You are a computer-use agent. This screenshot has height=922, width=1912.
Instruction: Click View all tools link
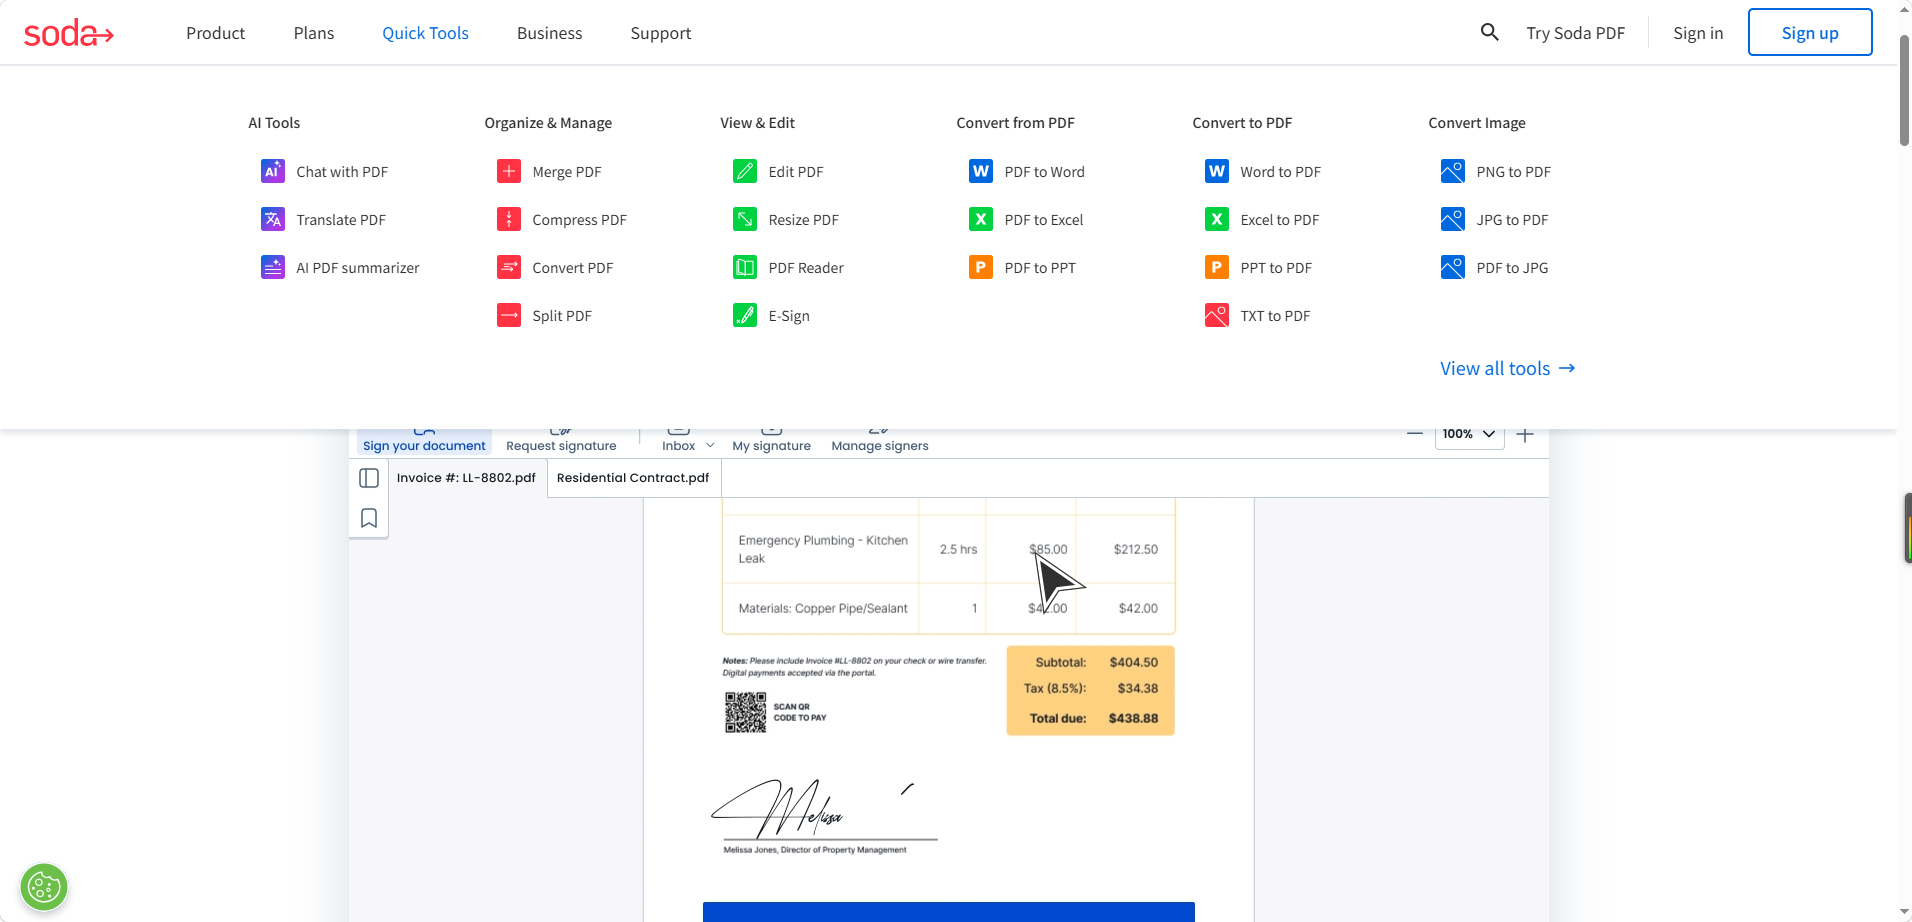tap(1508, 368)
